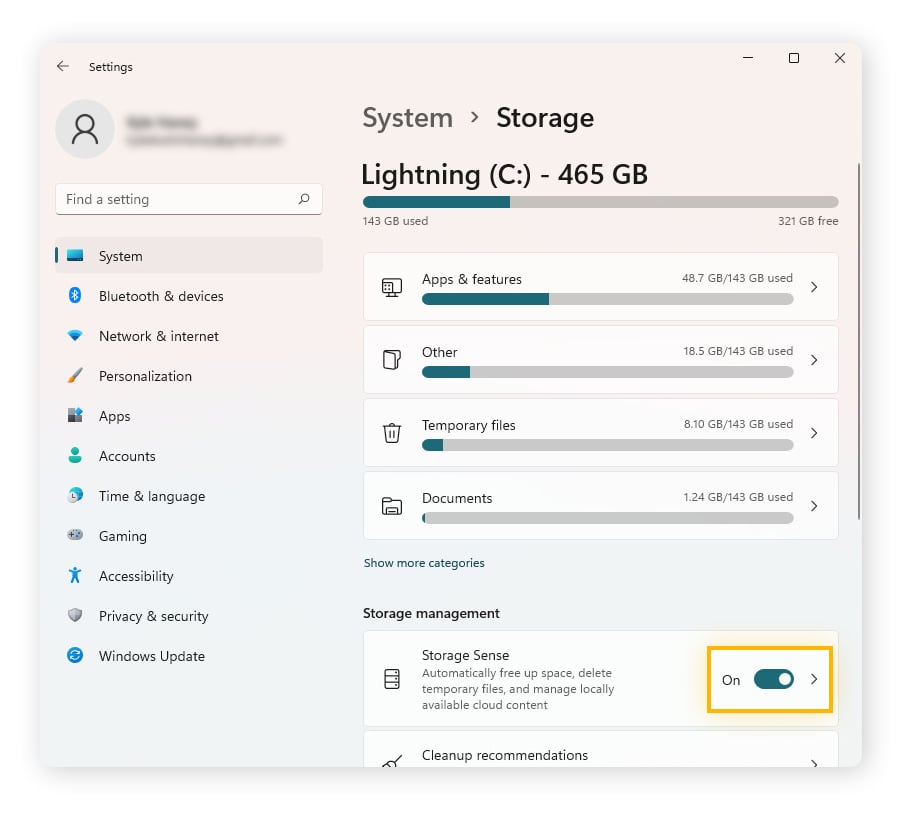Click the Windows Update icon
The width and height of the screenshot is (908, 813).
[77, 656]
